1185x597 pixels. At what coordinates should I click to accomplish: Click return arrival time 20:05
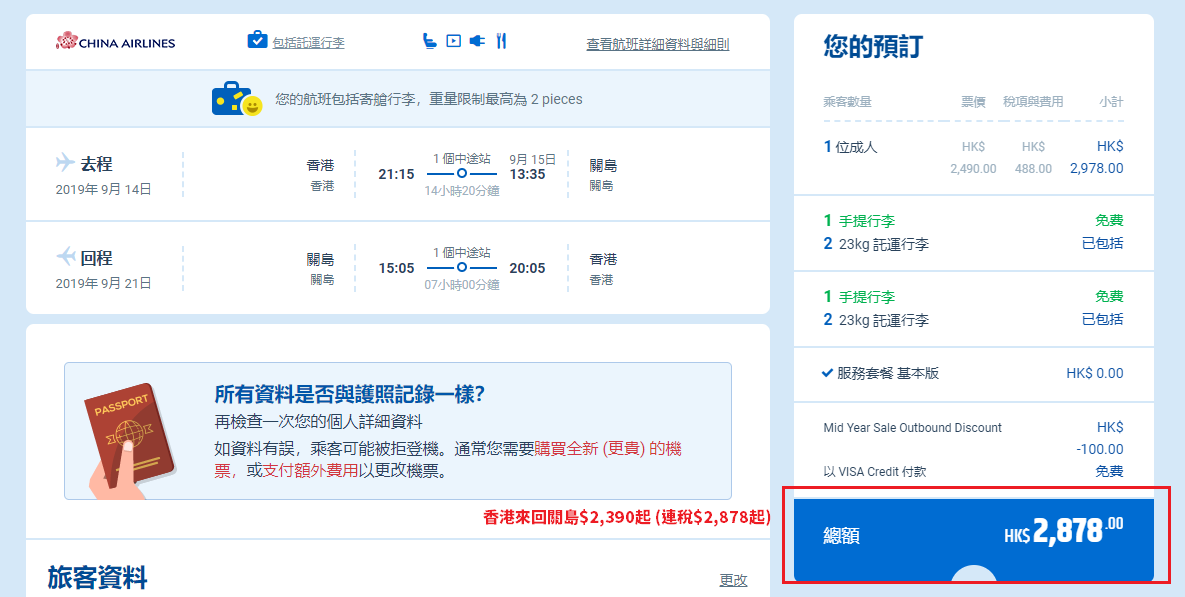pyautogui.click(x=527, y=268)
